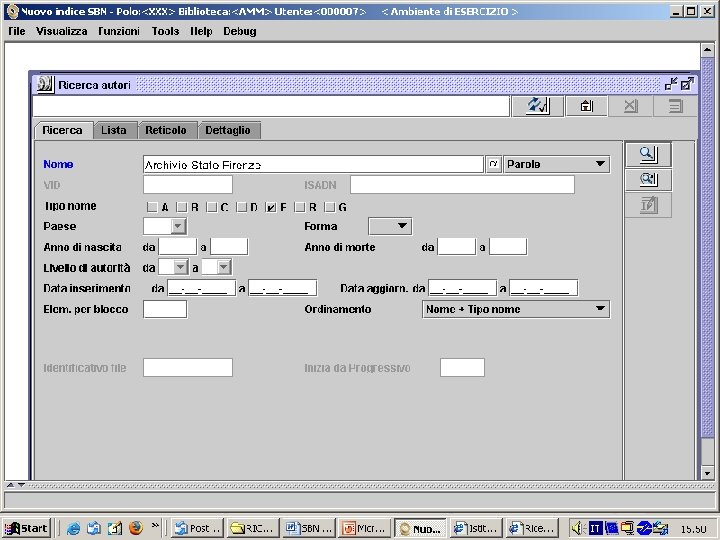Open the Tools menu
Viewport: 720px width, 540px height.
click(x=165, y=31)
